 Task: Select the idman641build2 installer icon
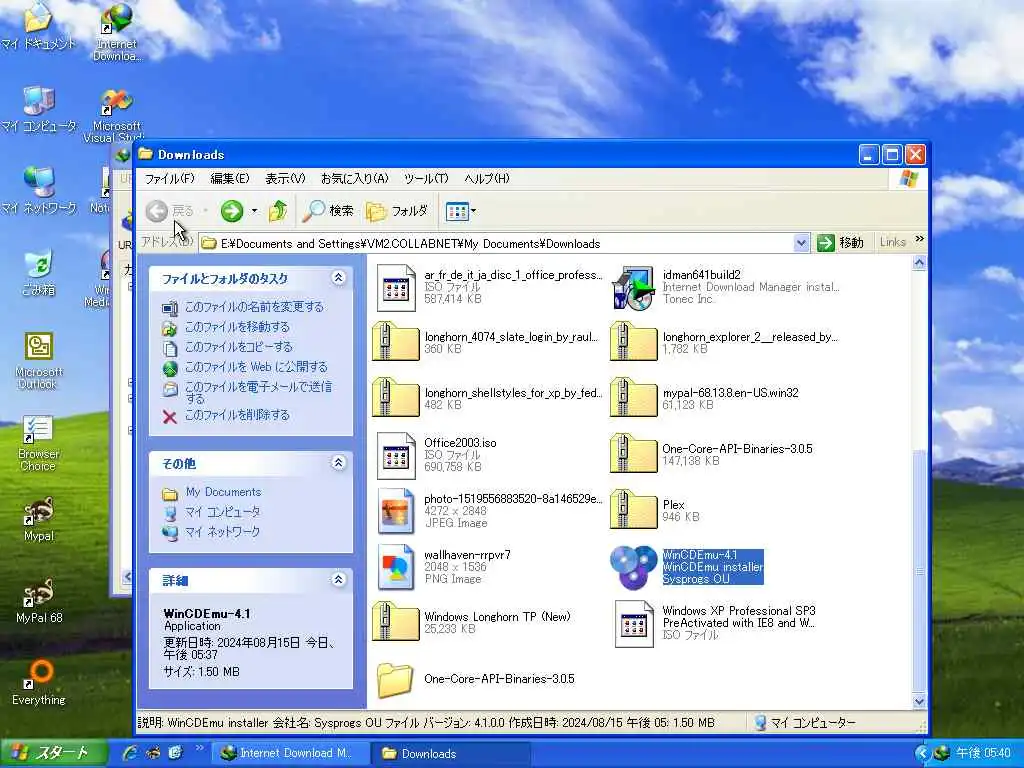(x=633, y=287)
